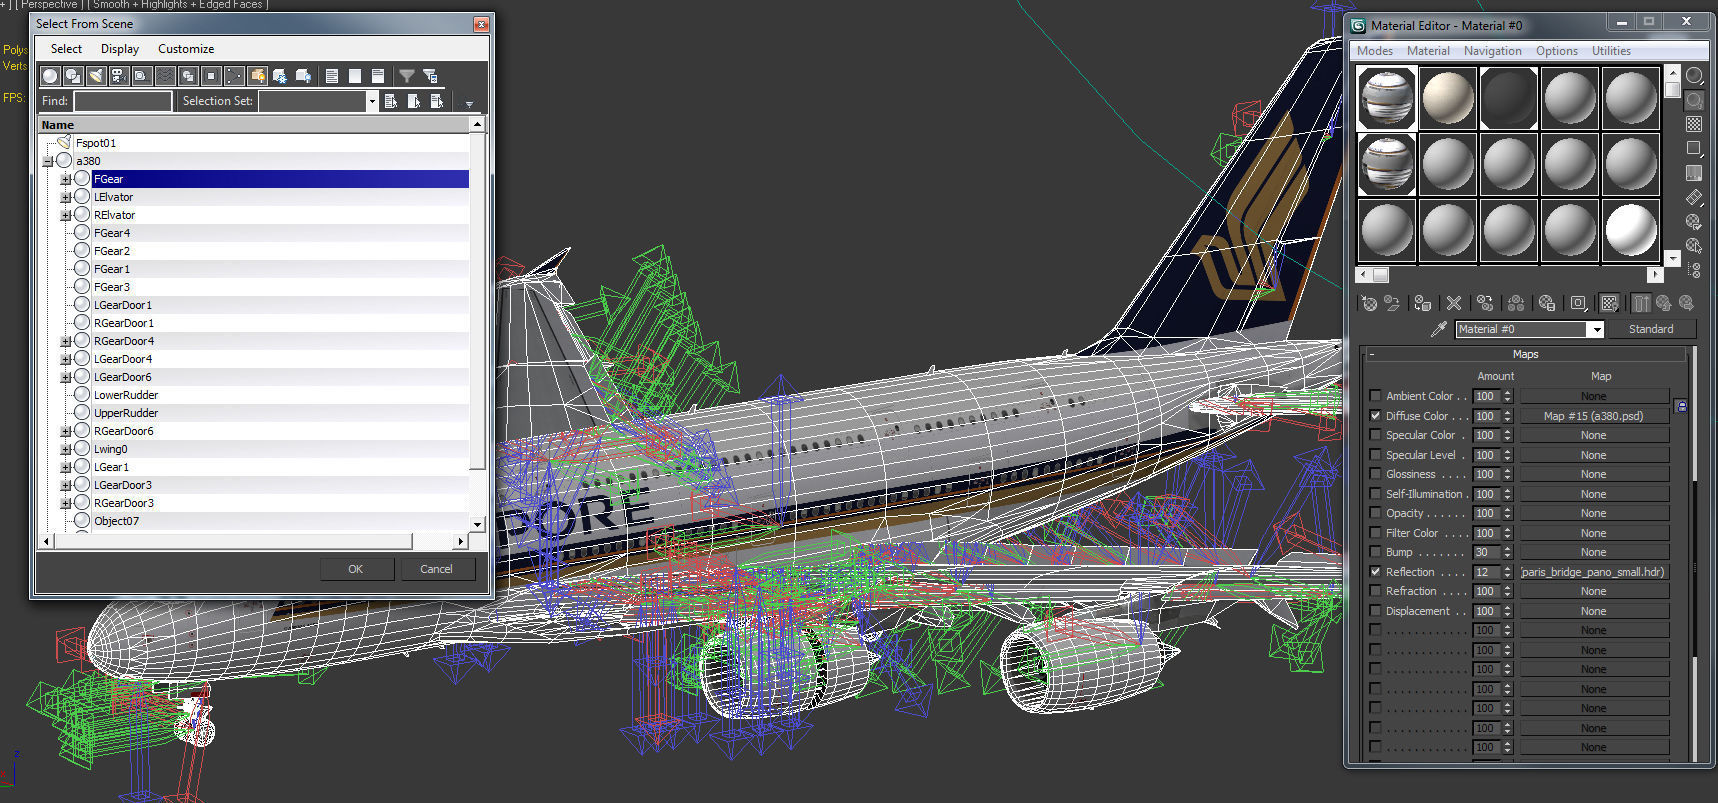This screenshot has height=803, width=1718.
Task: Click Show End Result icon
Action: tap(1641, 303)
